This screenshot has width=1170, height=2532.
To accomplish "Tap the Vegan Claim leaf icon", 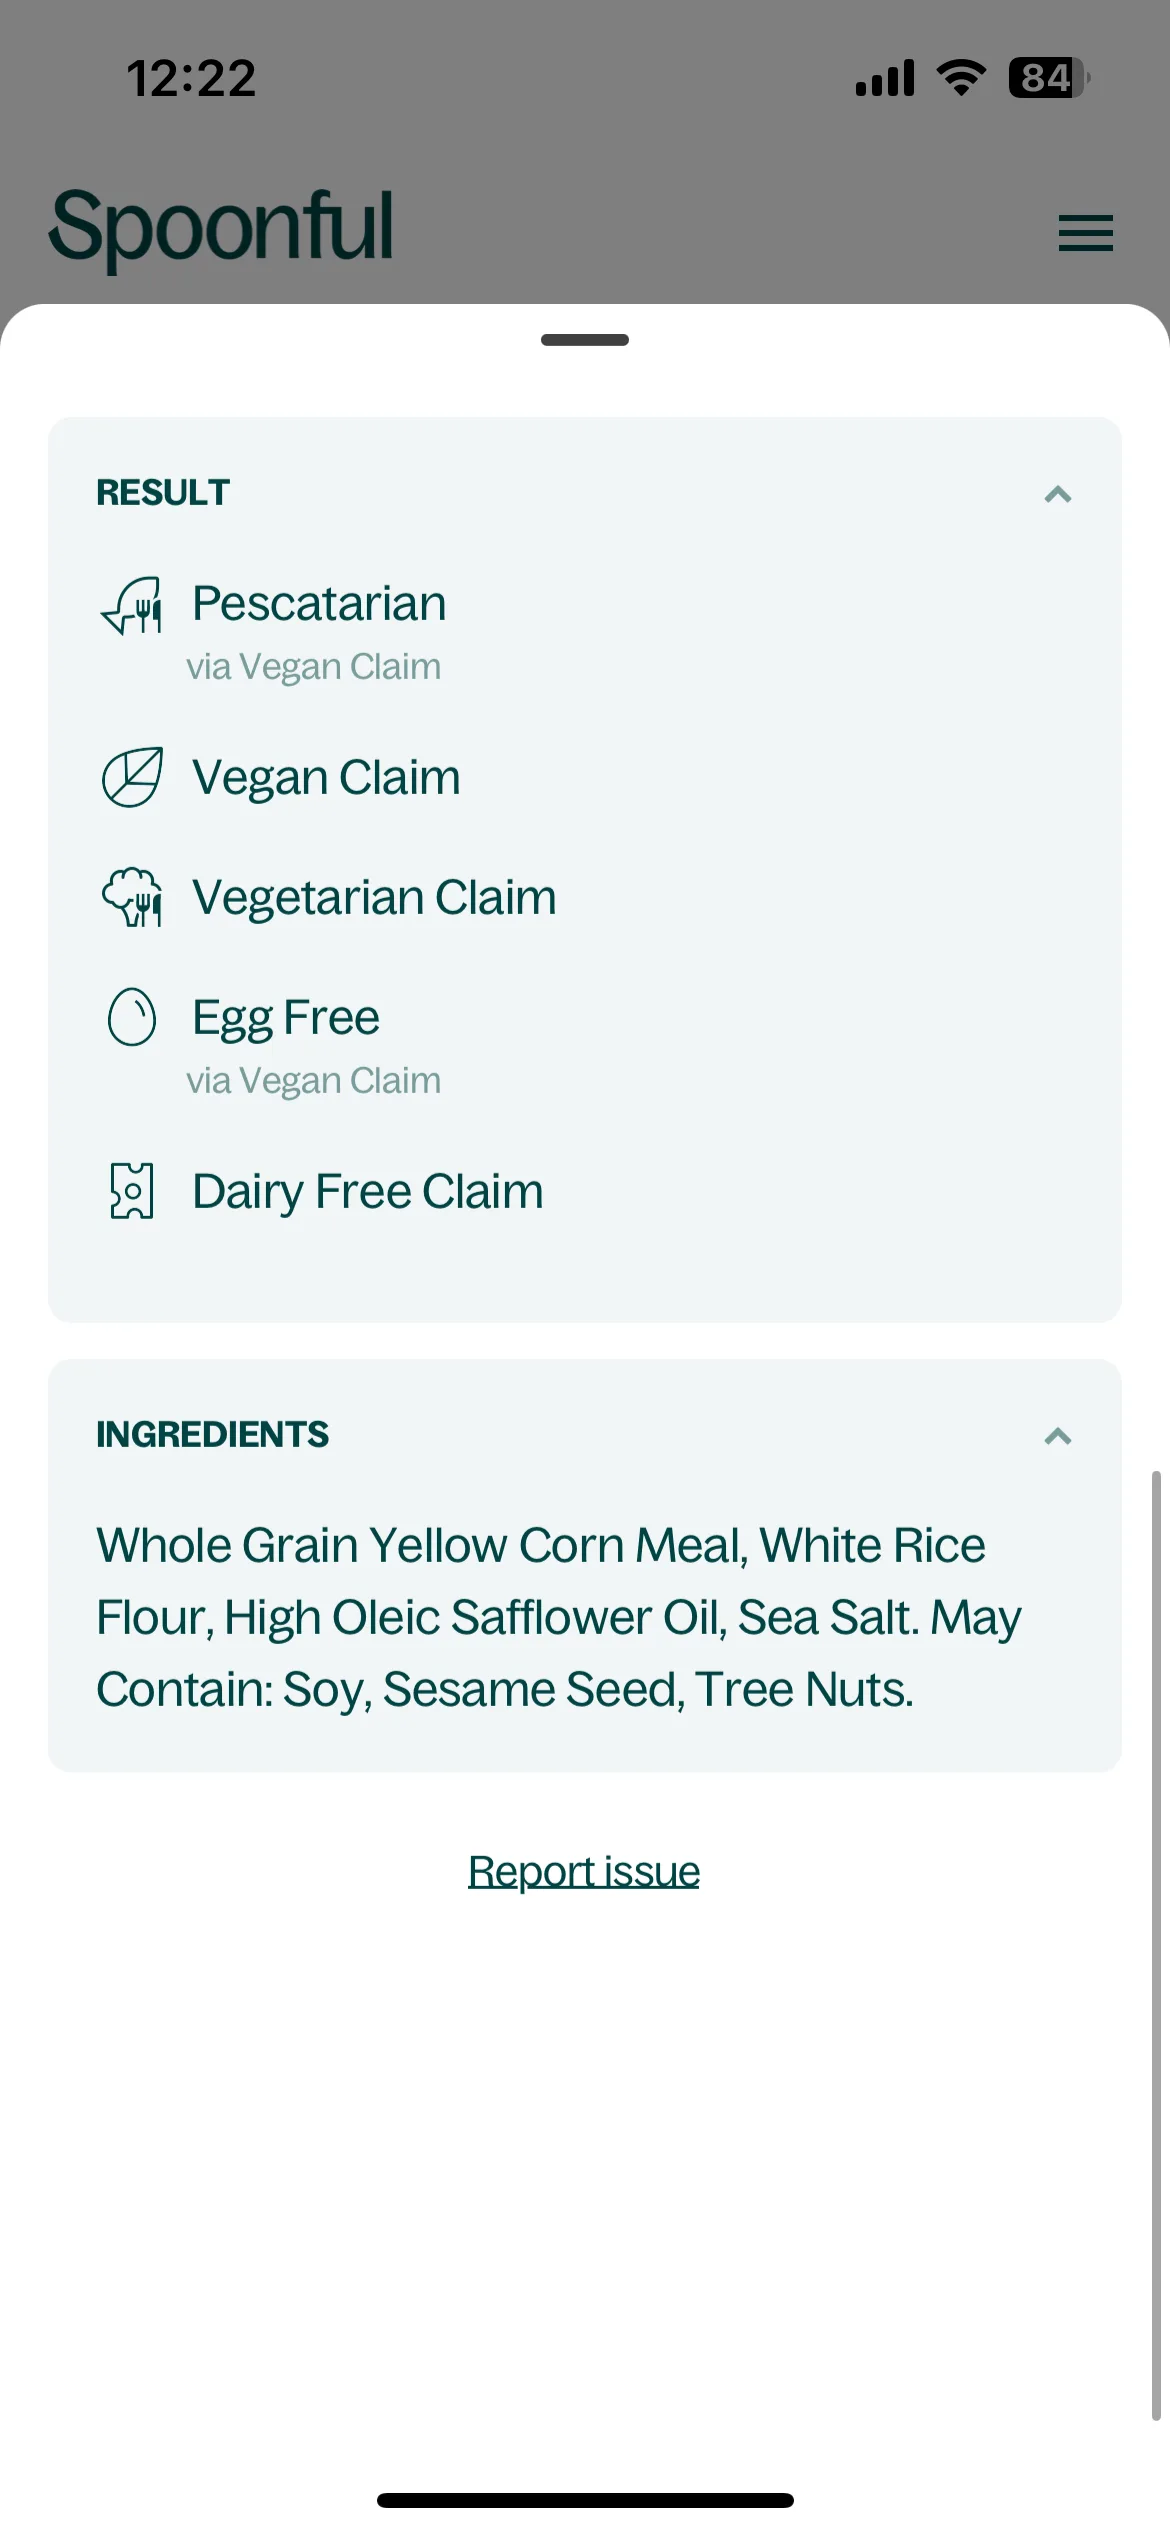I will pyautogui.click(x=132, y=777).
